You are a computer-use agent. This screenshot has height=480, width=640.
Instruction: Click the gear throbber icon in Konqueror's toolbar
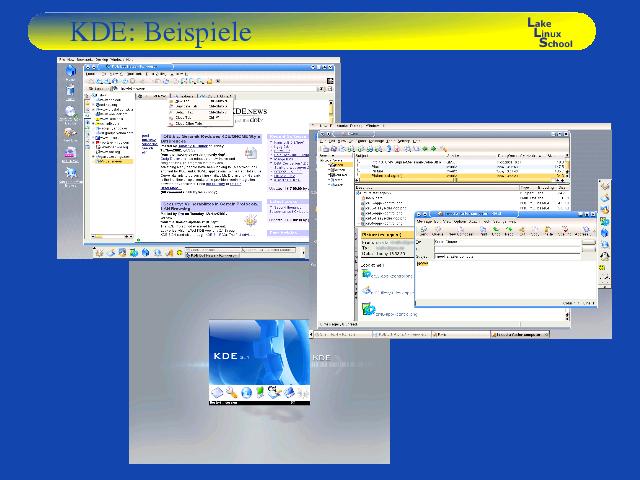(x=330, y=81)
